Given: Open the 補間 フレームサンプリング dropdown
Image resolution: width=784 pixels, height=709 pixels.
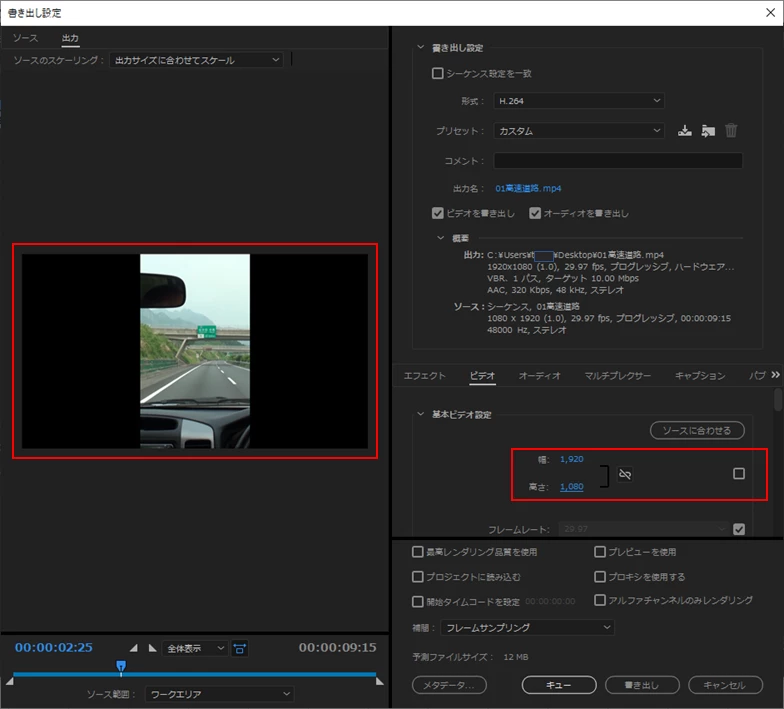Looking at the screenshot, I should click(x=527, y=628).
